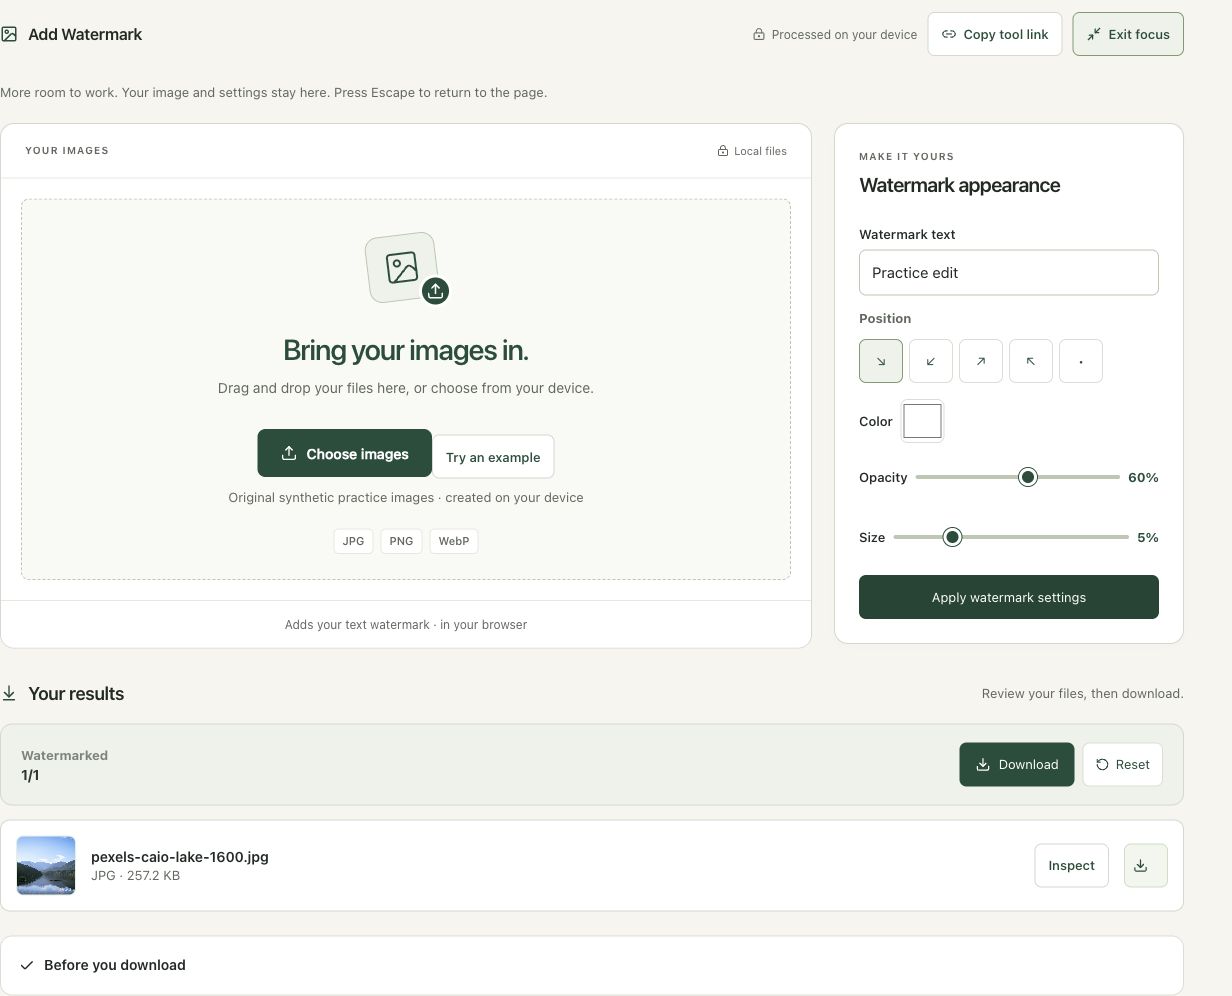Click the Watermark text input field
The width and height of the screenshot is (1232, 996).
point(1008,272)
